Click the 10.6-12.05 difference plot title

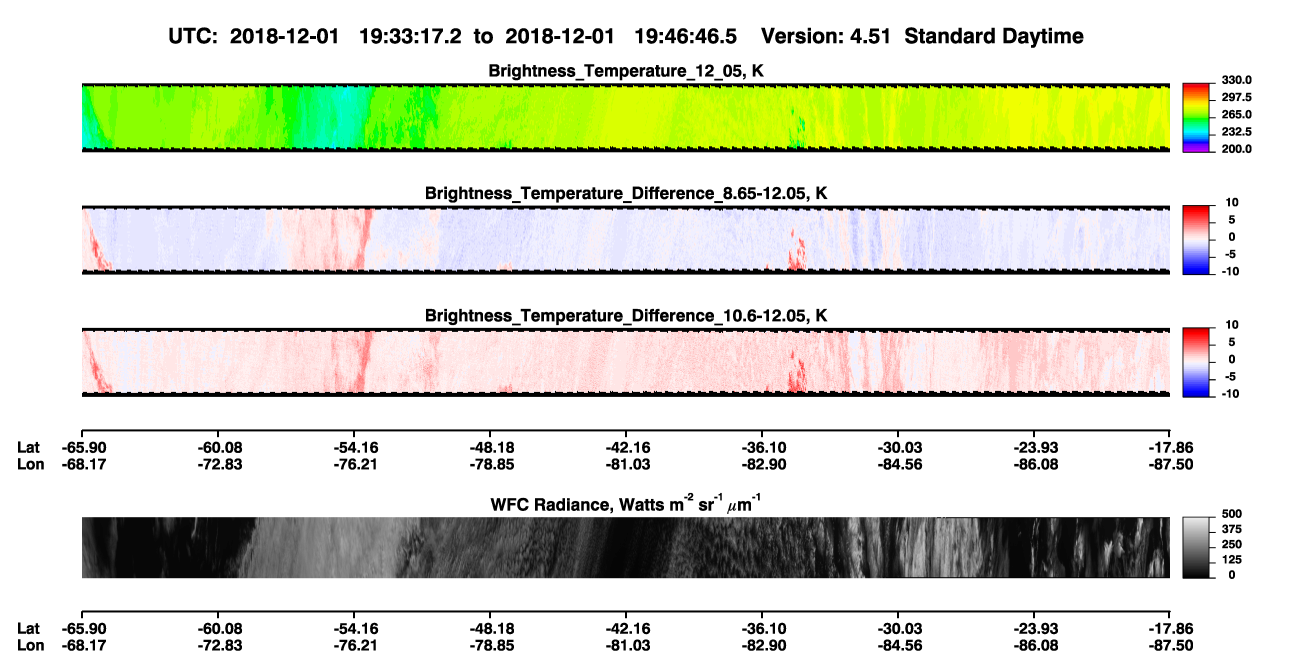click(x=626, y=315)
